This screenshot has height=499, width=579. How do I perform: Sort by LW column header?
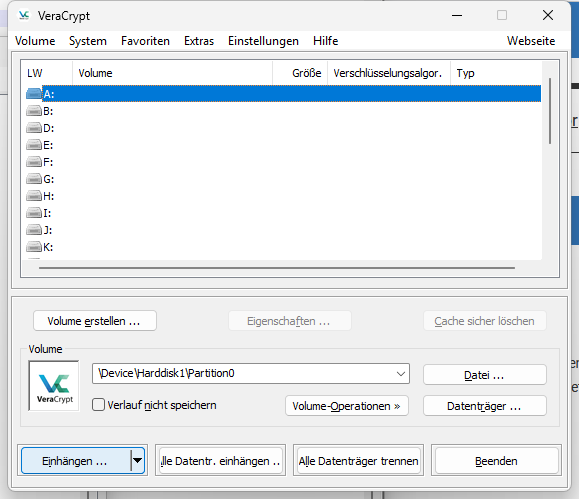coord(47,73)
